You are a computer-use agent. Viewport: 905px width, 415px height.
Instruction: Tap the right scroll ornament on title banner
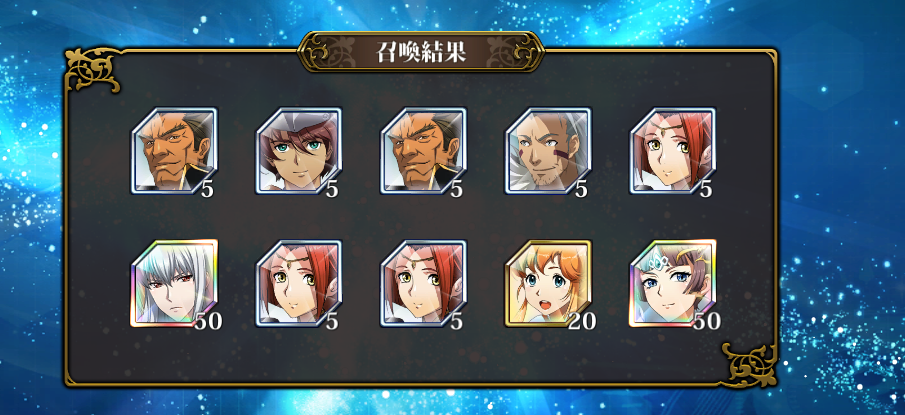(522, 52)
